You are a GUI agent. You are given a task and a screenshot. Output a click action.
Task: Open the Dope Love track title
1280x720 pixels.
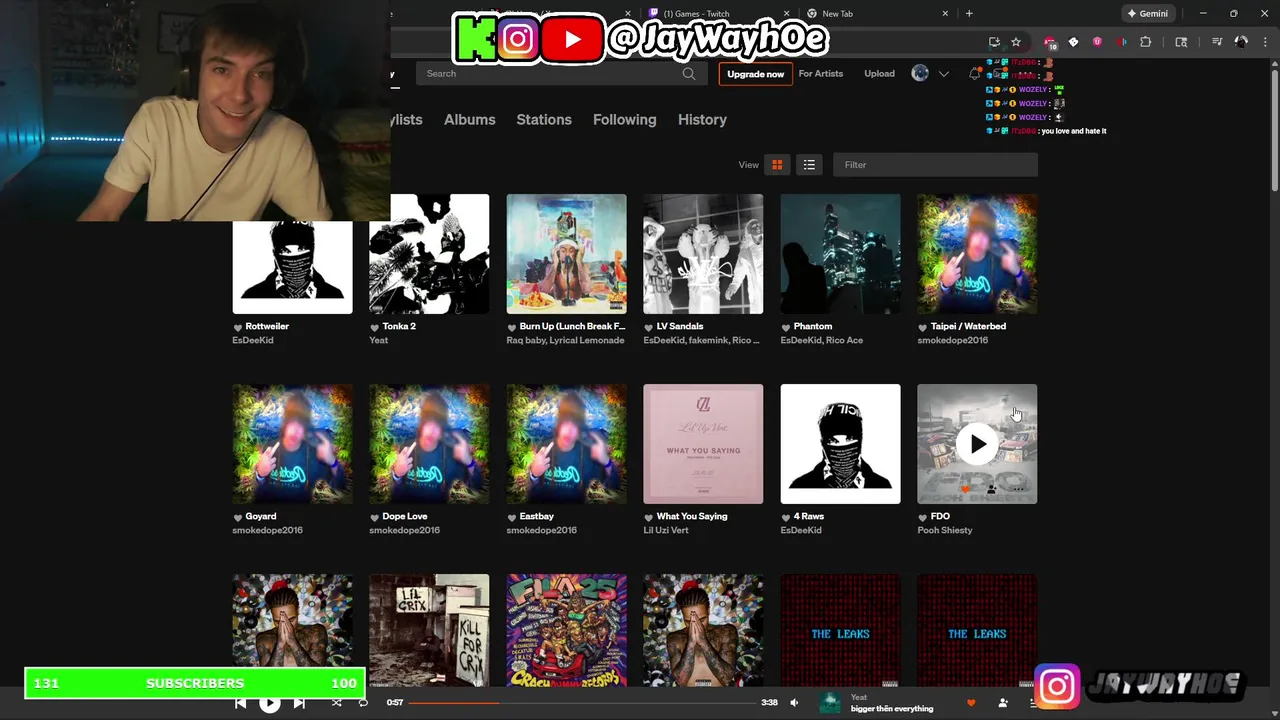coord(404,516)
